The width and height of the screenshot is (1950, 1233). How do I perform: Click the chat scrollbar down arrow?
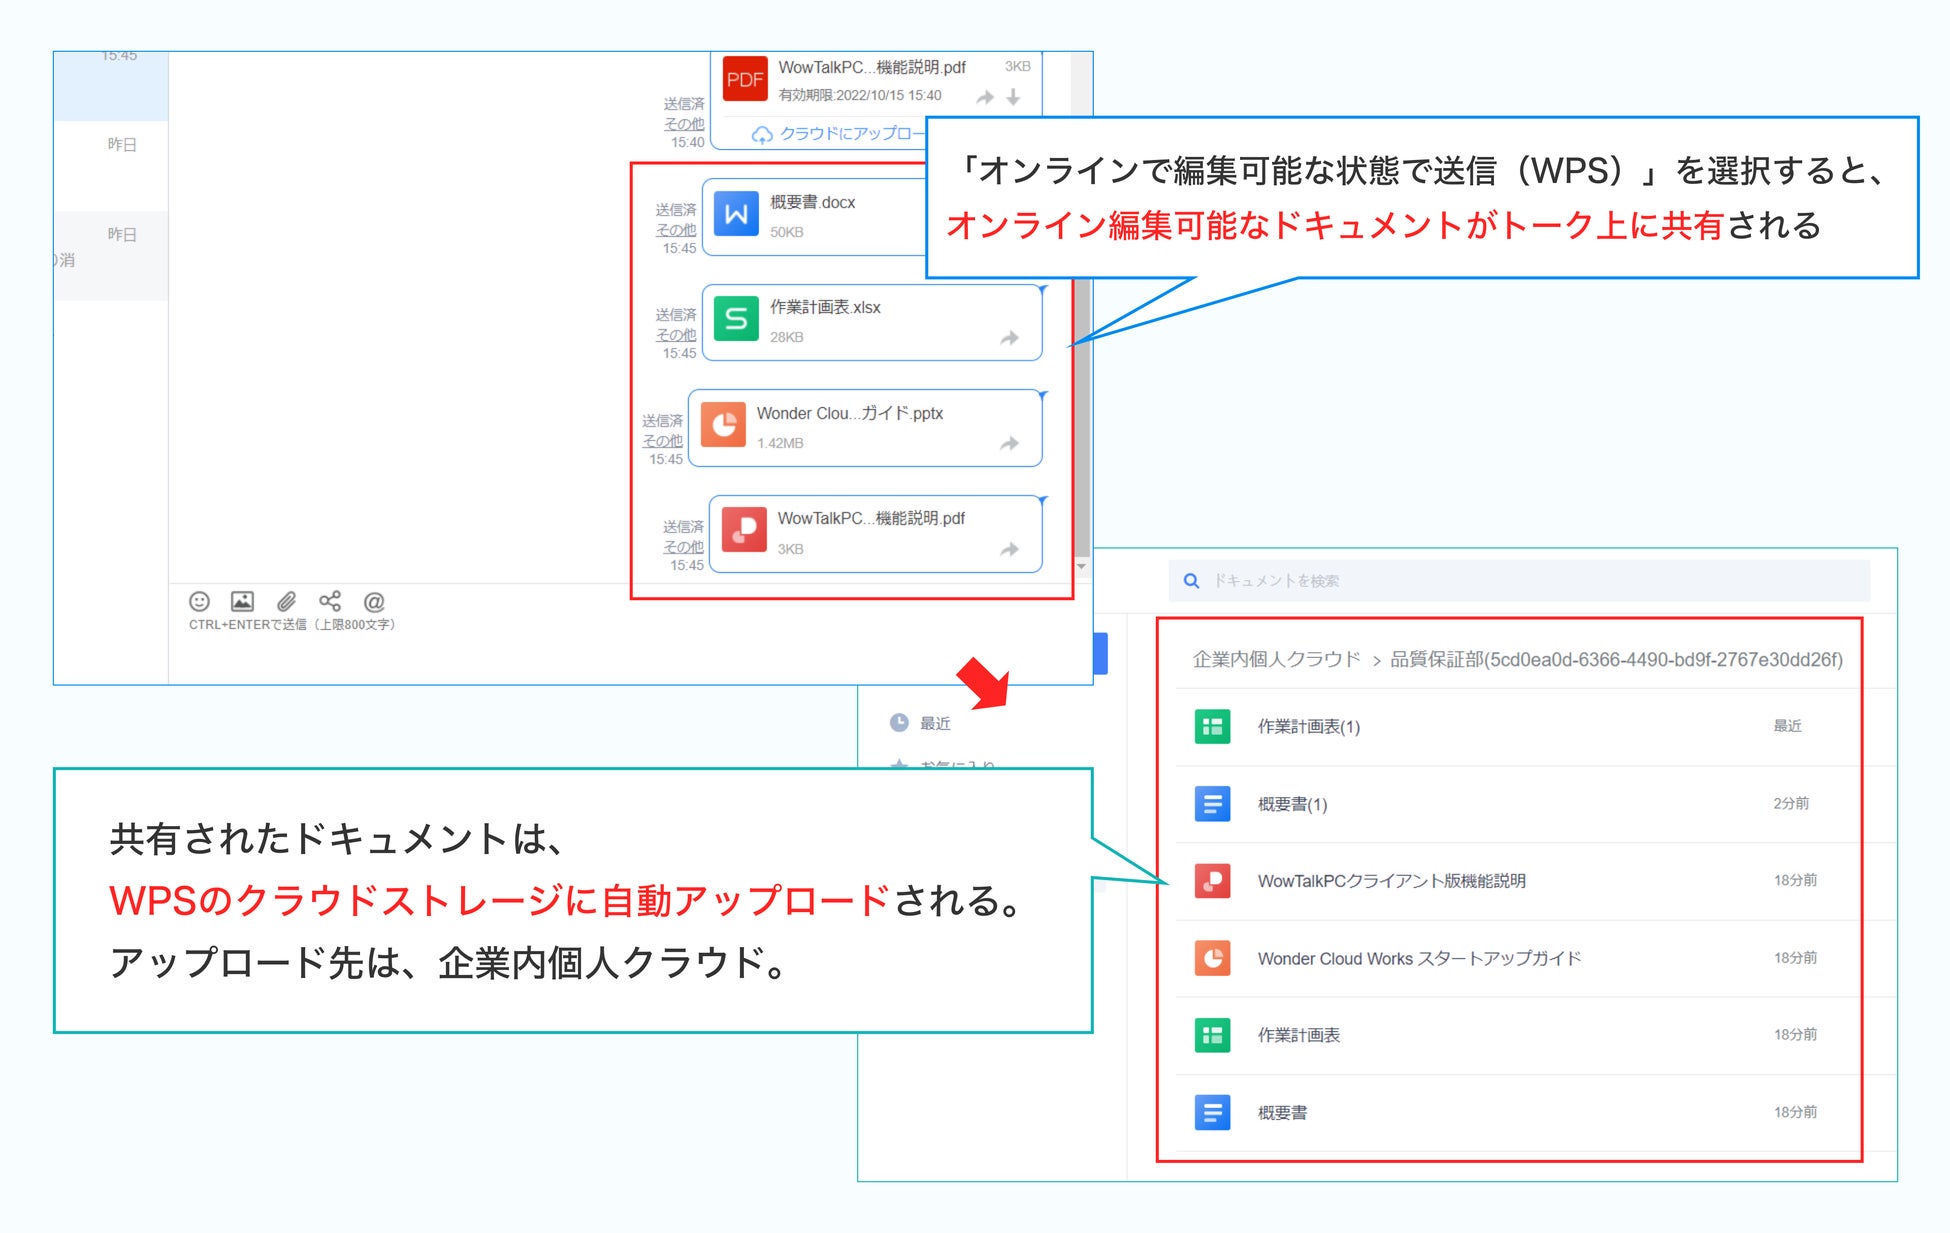(1081, 567)
